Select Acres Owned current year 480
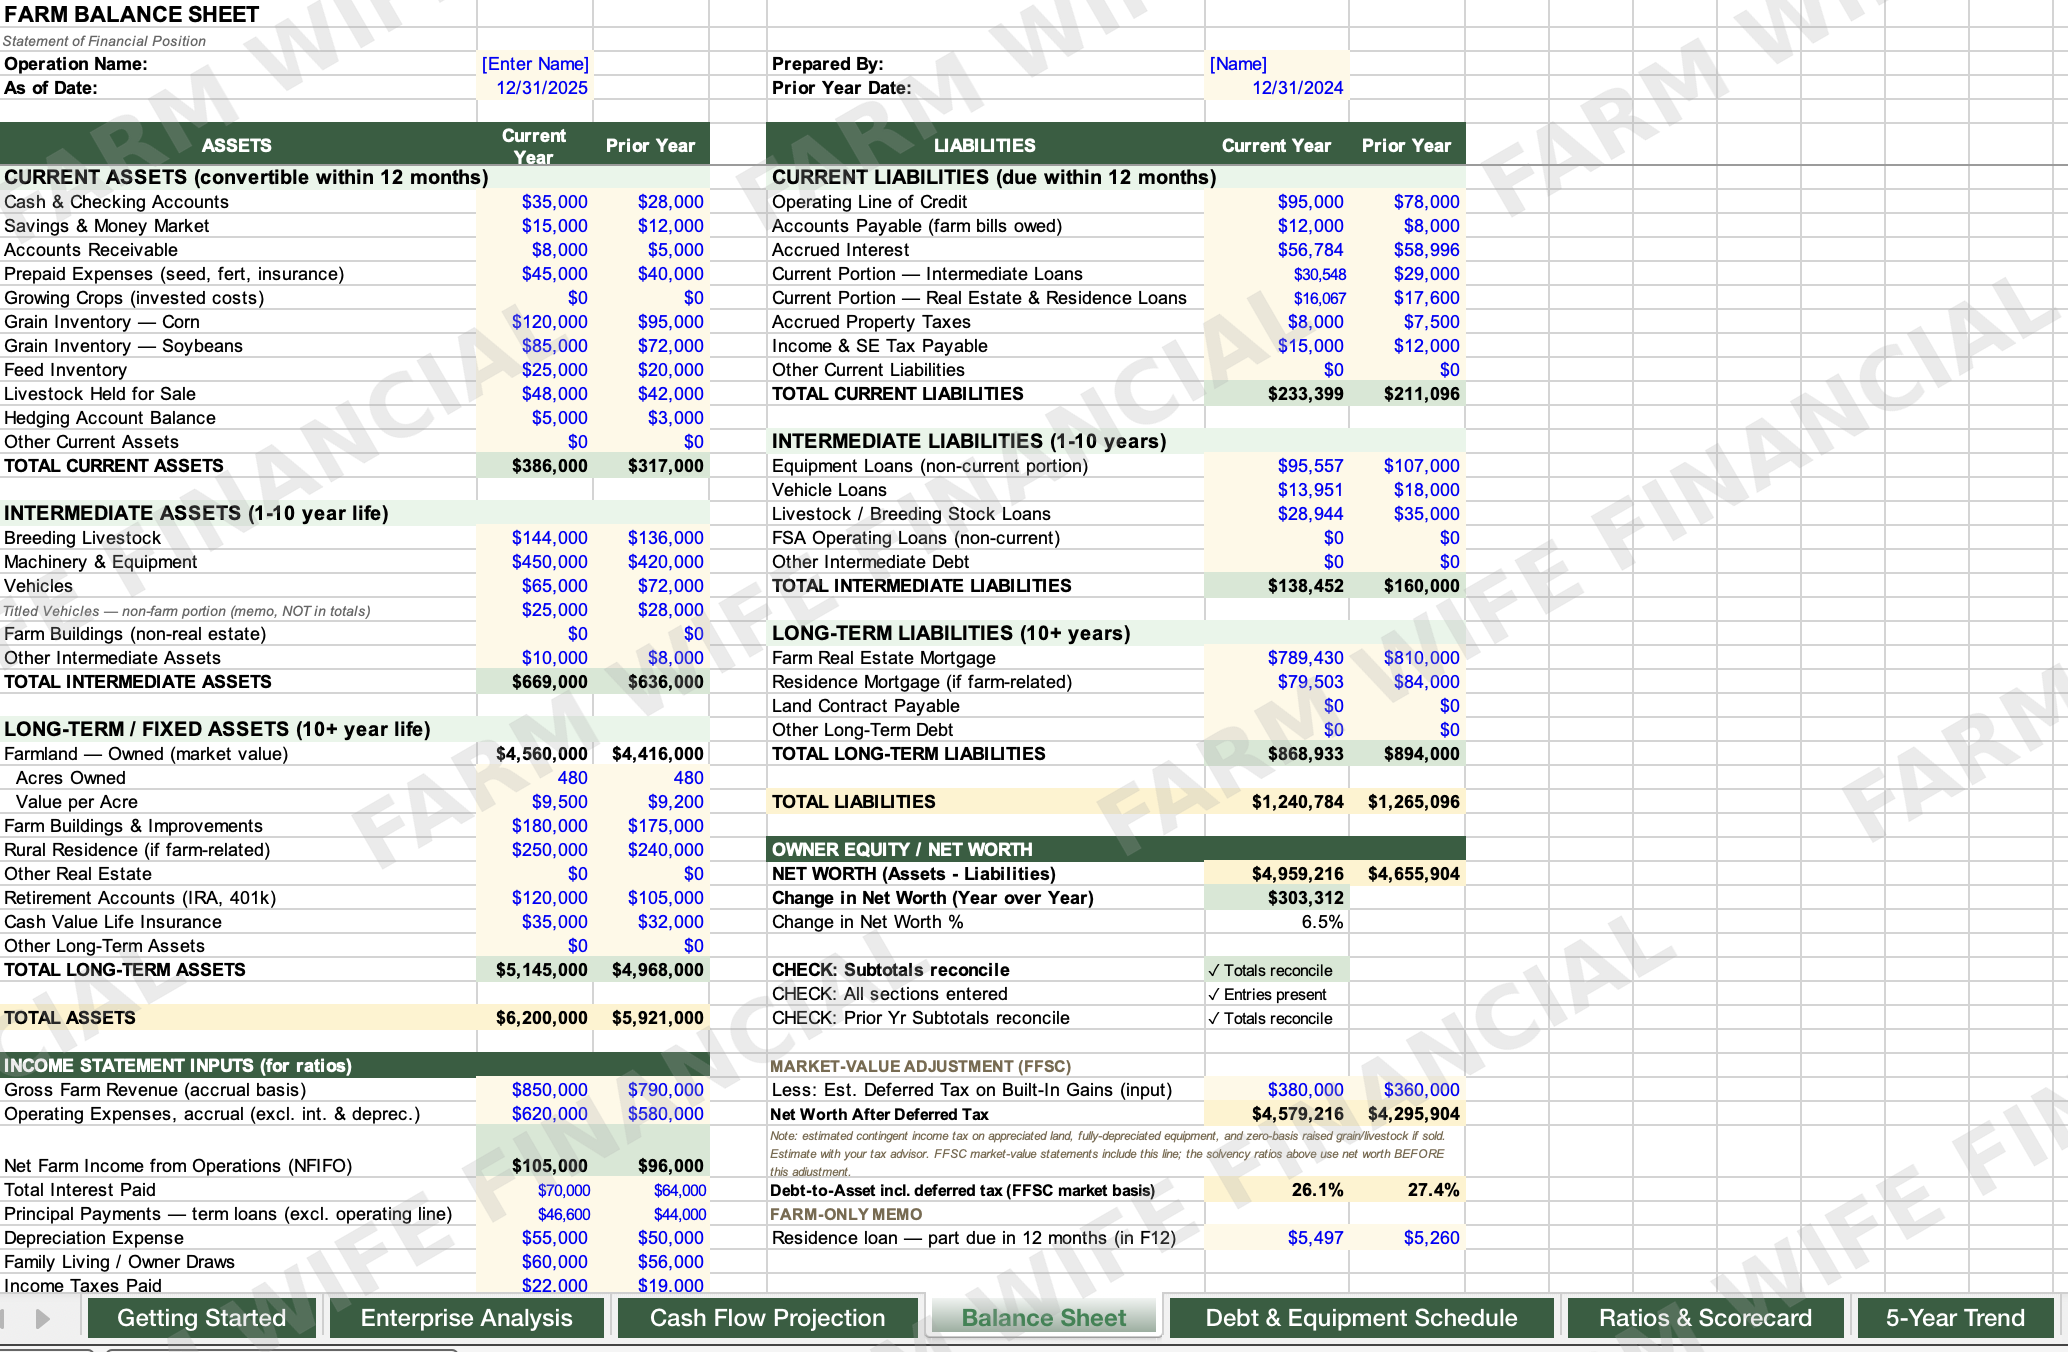Image resolution: width=2068 pixels, height=1352 pixels. point(535,778)
